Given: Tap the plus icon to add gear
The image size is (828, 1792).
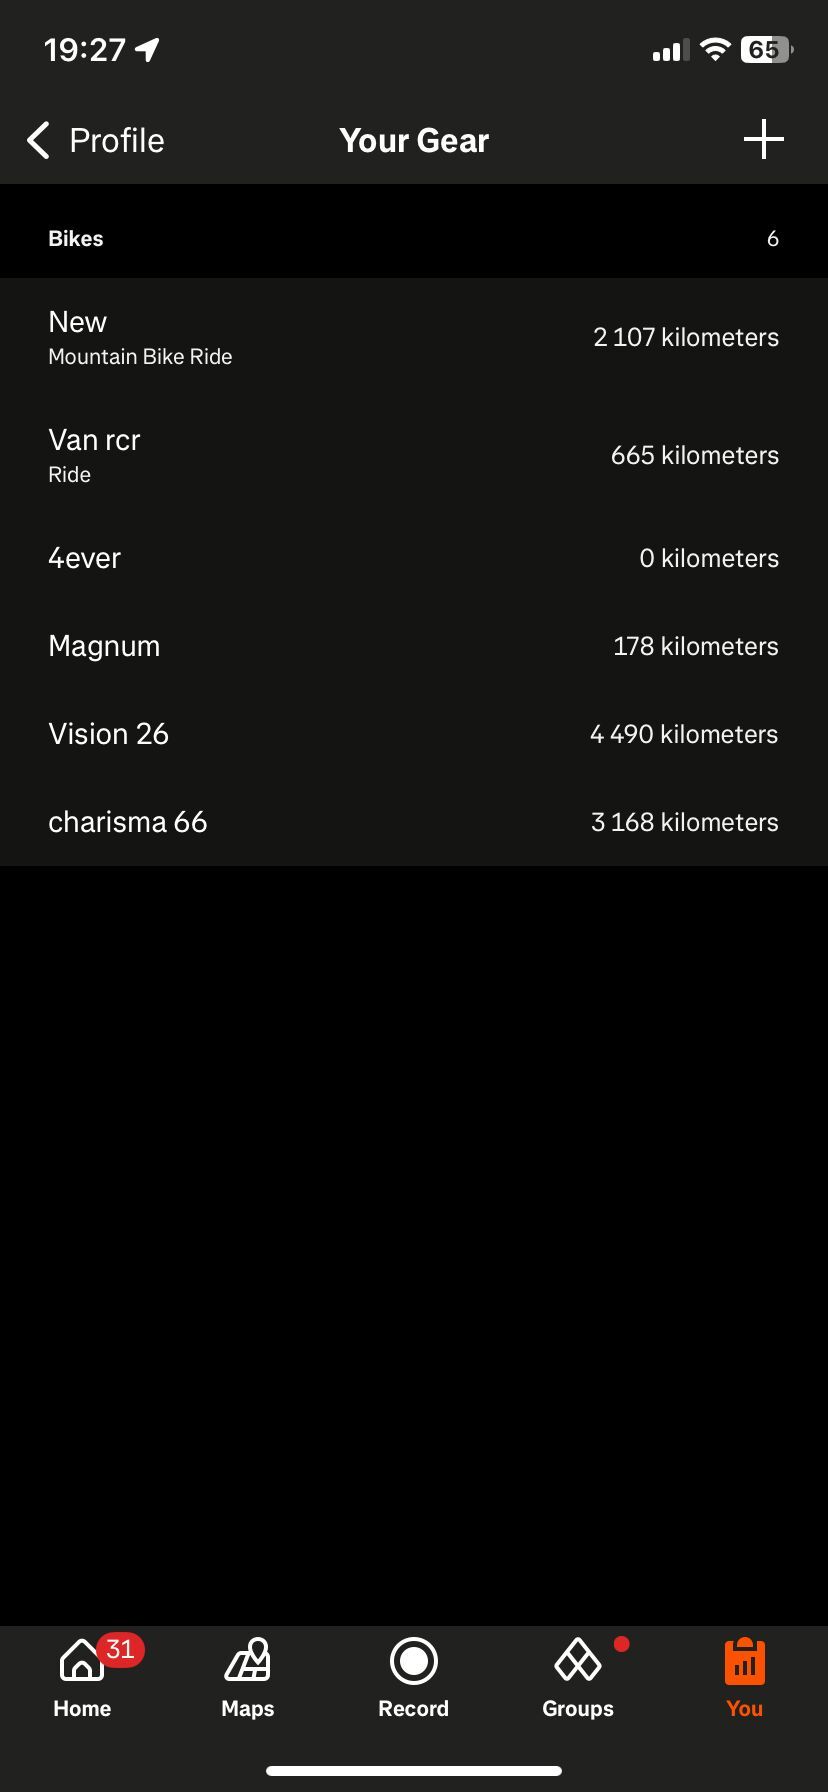Looking at the screenshot, I should (763, 140).
